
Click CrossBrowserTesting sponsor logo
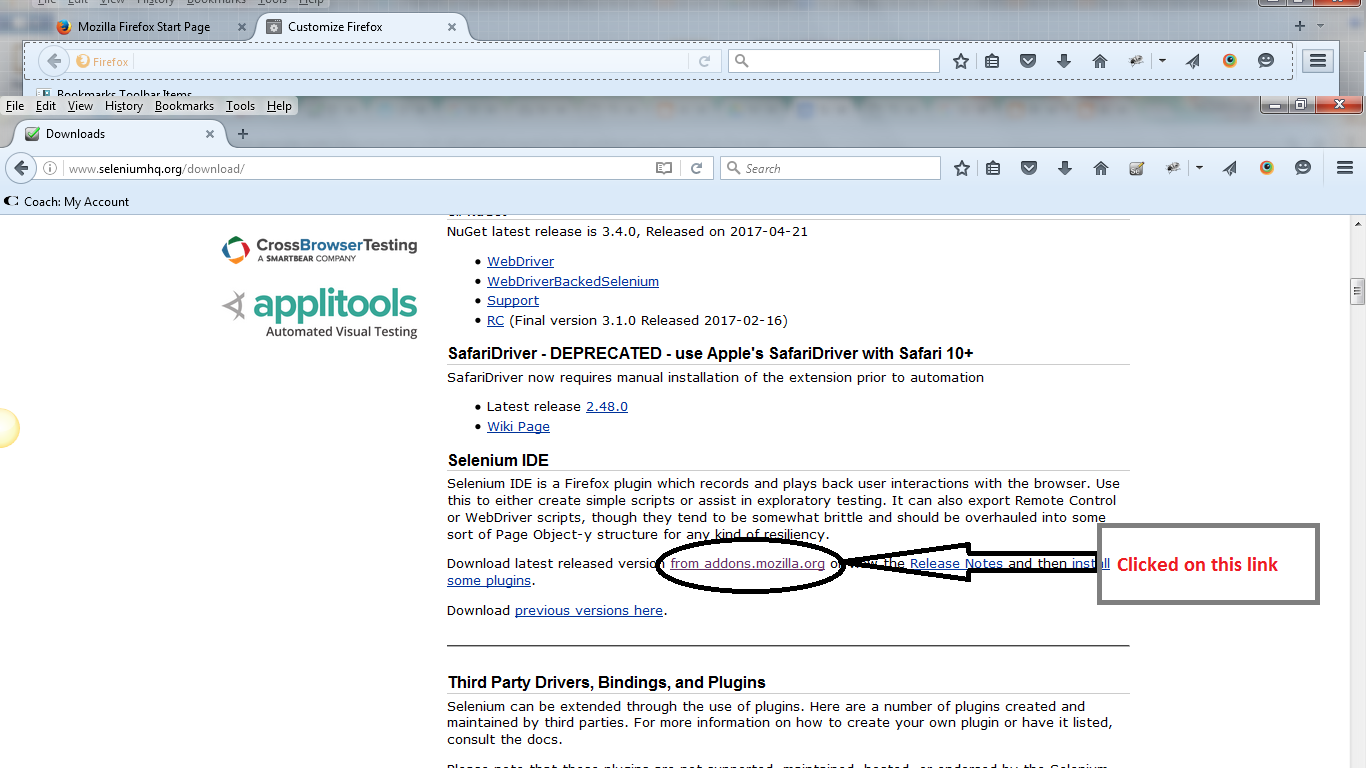[x=320, y=249]
